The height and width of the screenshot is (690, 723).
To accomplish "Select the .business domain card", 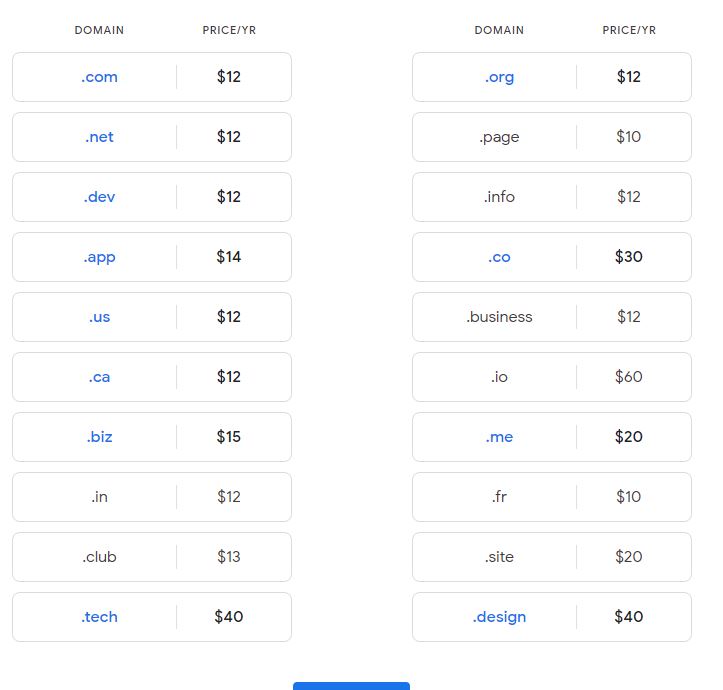I will (x=552, y=317).
